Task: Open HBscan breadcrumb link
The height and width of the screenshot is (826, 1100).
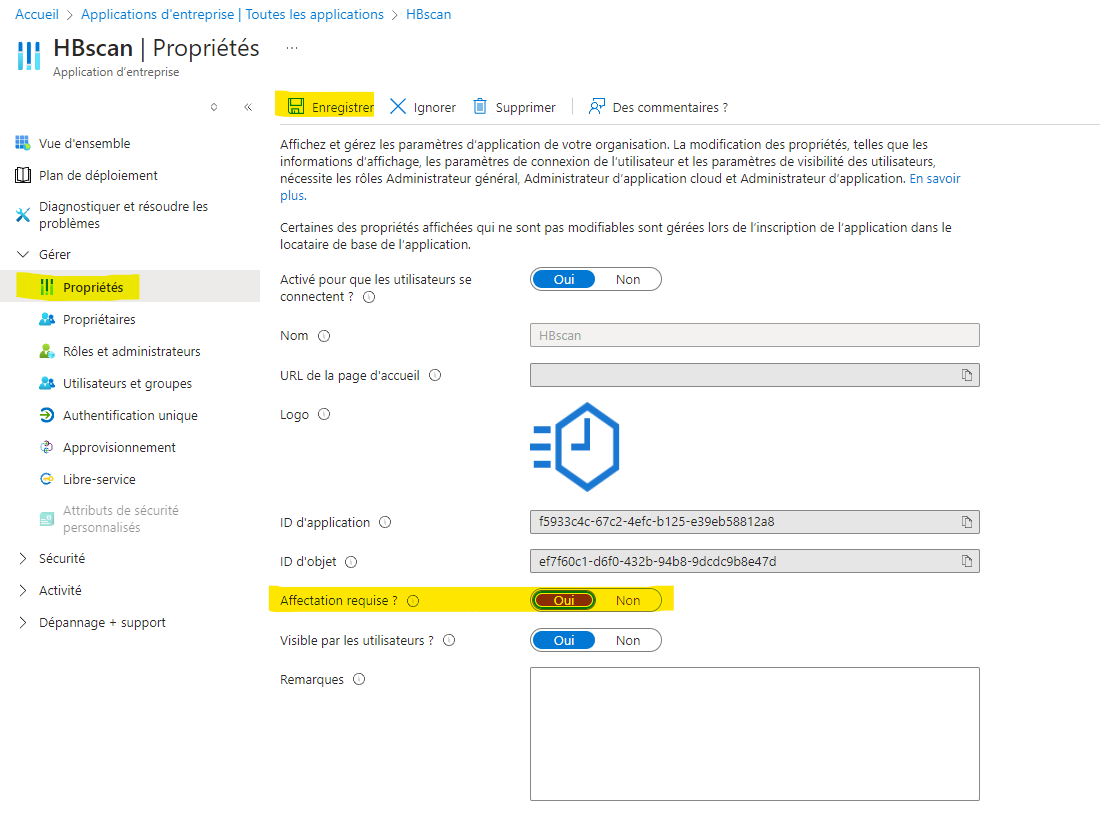Action: (429, 14)
